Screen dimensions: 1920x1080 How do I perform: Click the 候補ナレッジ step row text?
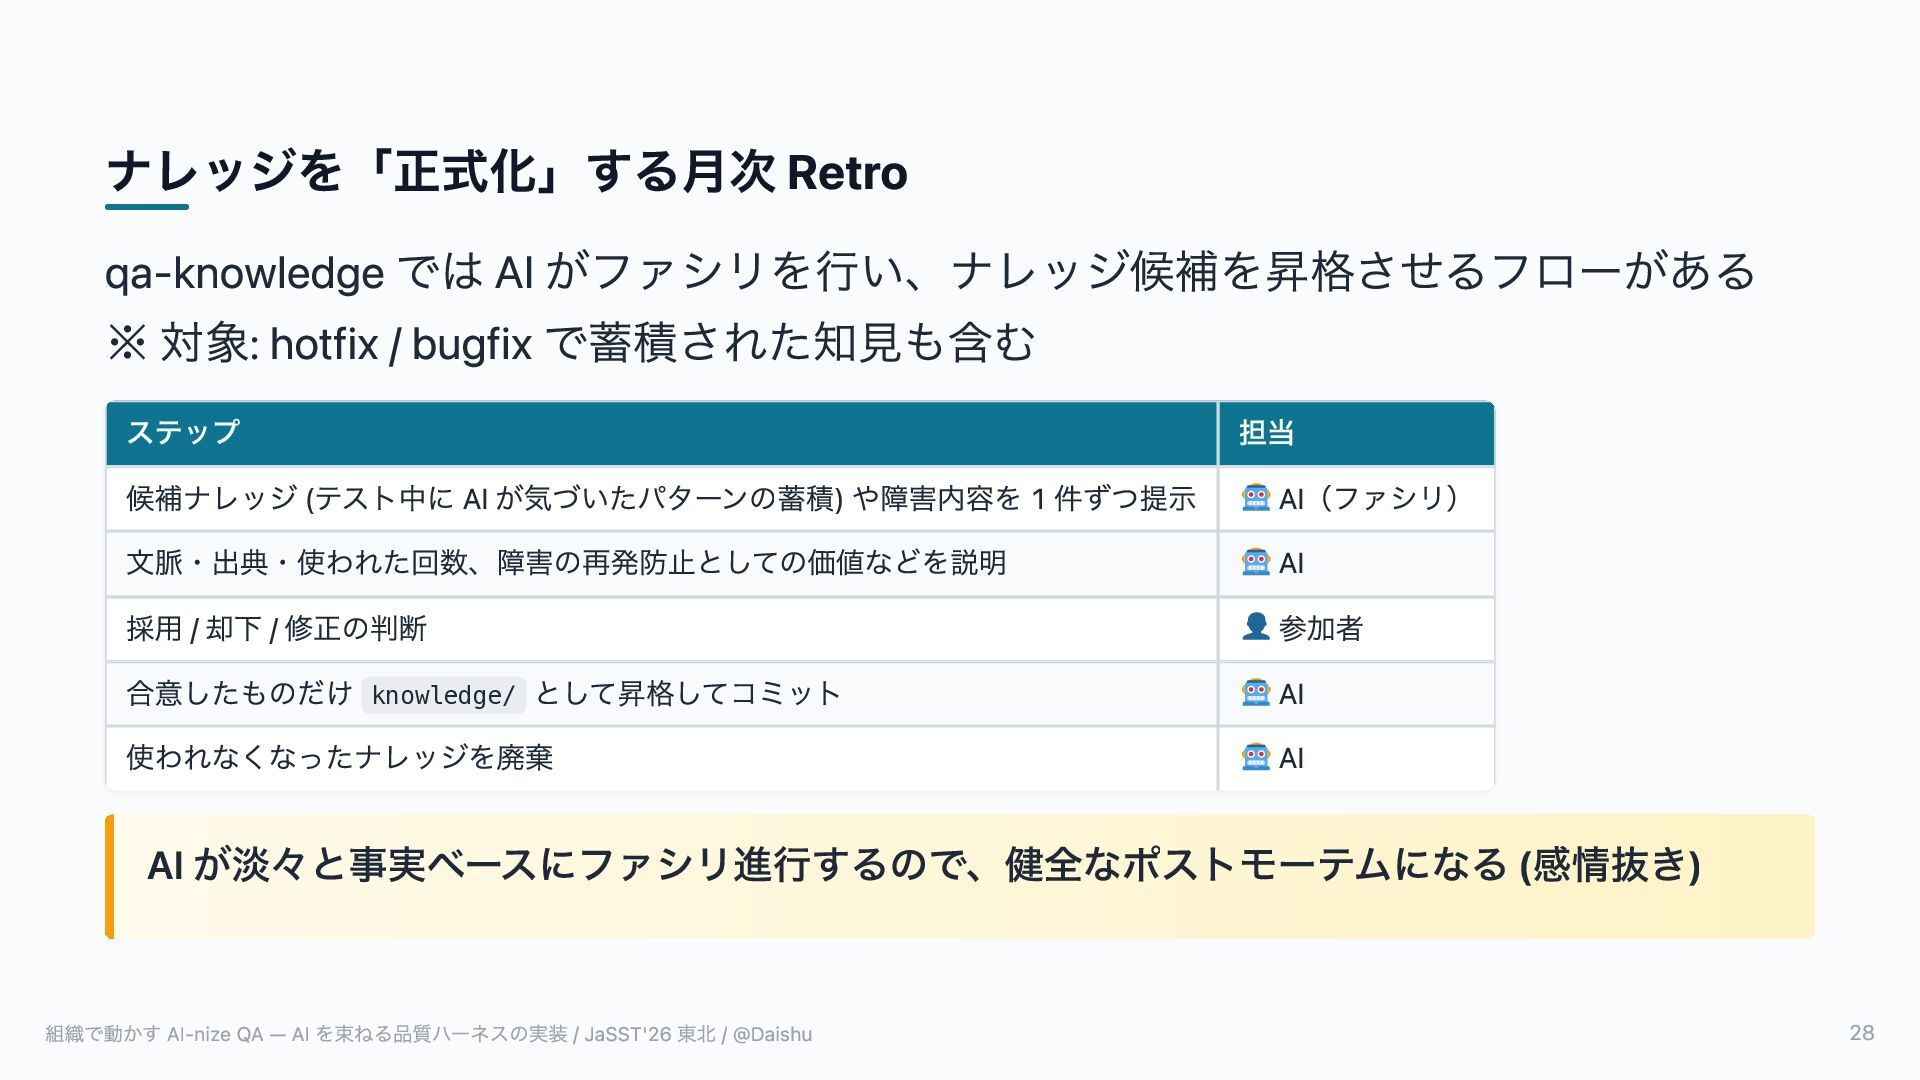661,498
